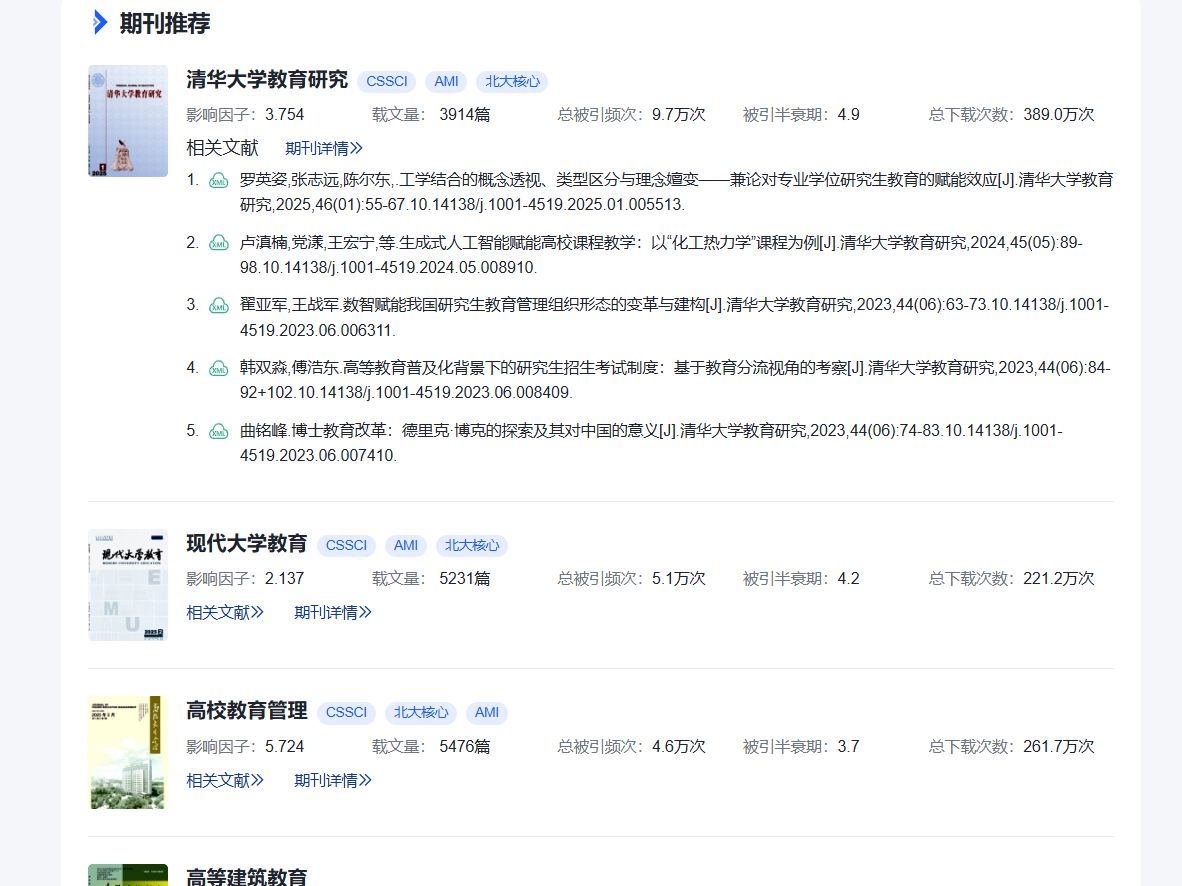Click the 高校教育管理 journal title
The height and width of the screenshot is (886, 1182).
pos(247,711)
